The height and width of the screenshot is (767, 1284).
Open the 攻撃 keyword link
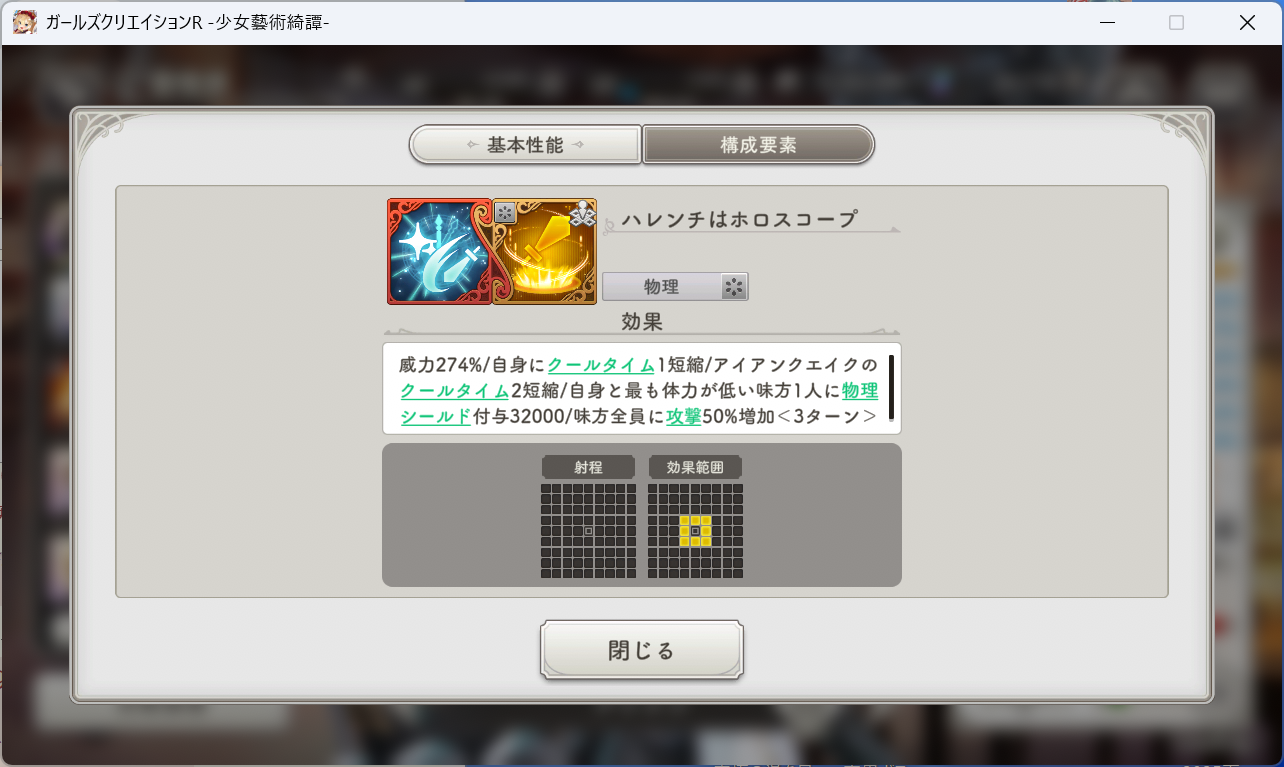point(683,417)
